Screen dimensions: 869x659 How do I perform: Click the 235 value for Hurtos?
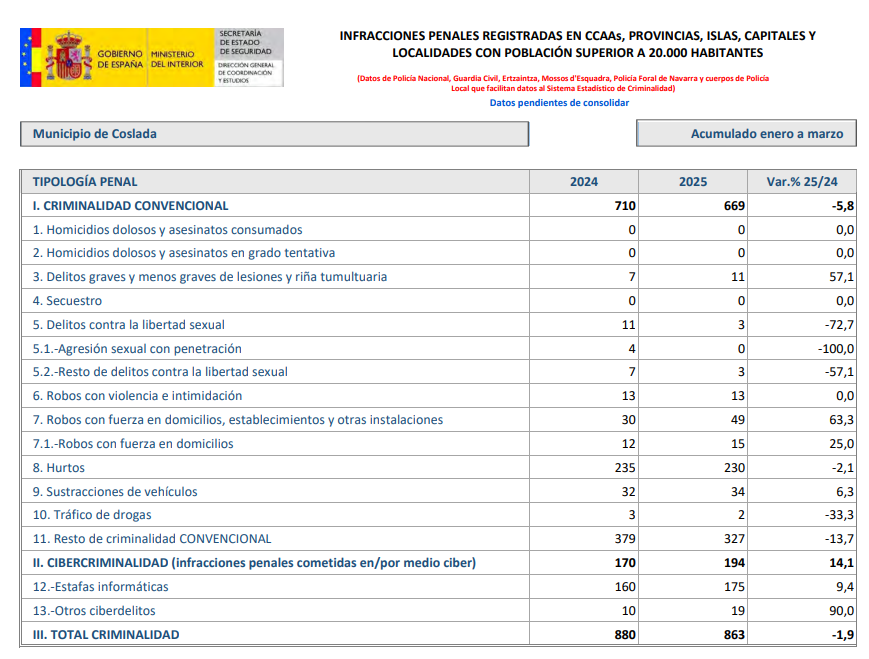click(x=625, y=467)
